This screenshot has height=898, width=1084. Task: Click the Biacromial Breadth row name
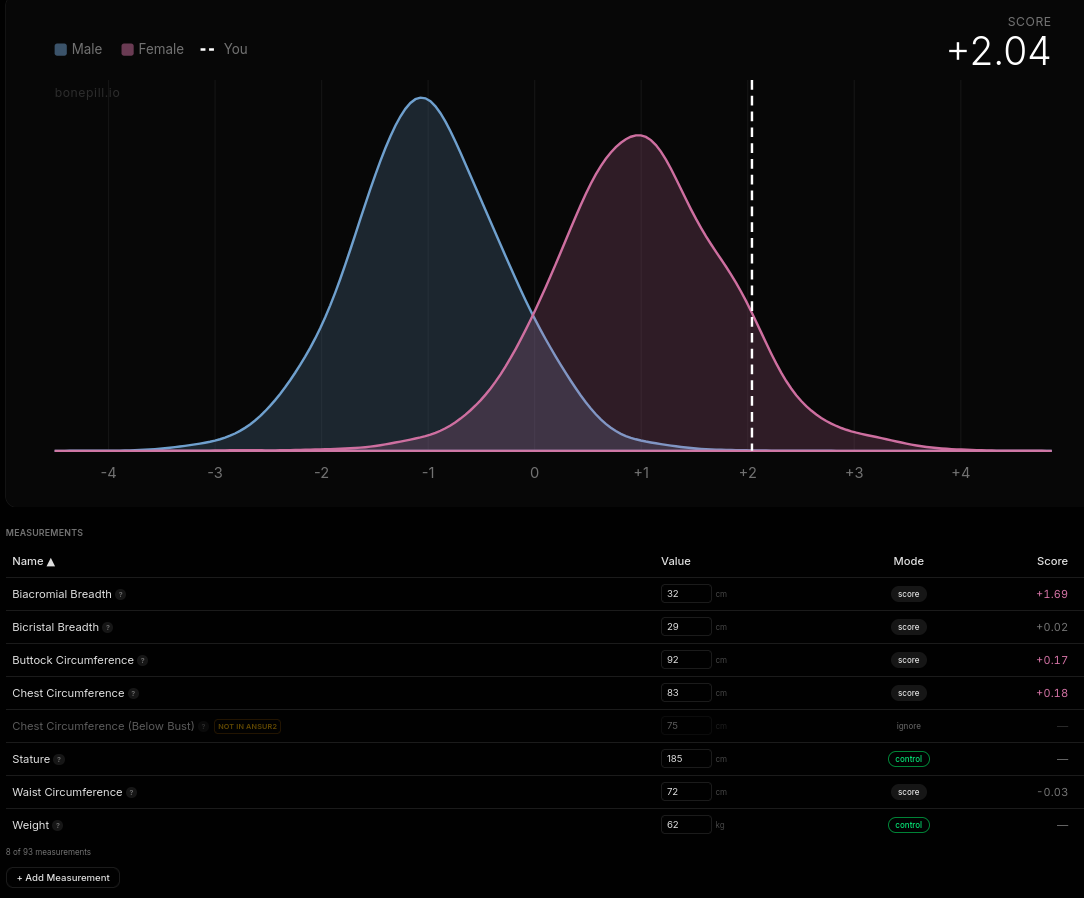coord(62,595)
